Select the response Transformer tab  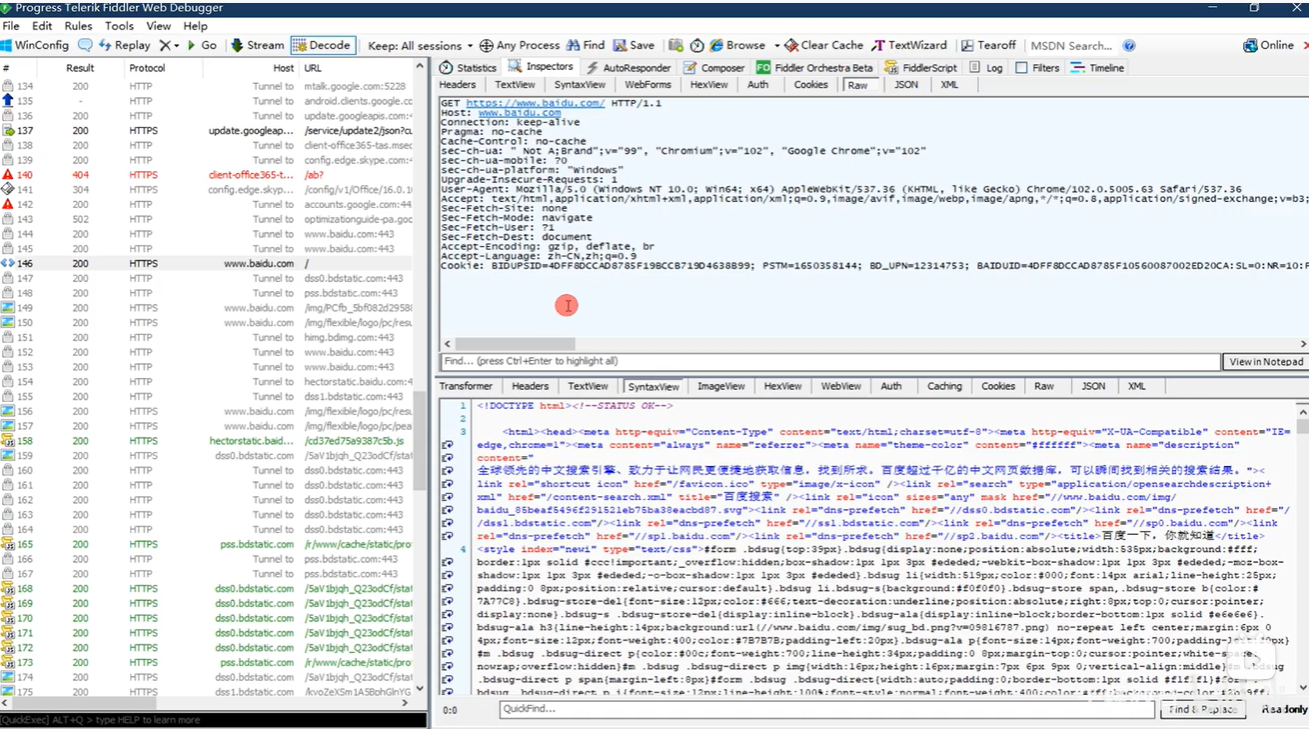click(x=466, y=386)
